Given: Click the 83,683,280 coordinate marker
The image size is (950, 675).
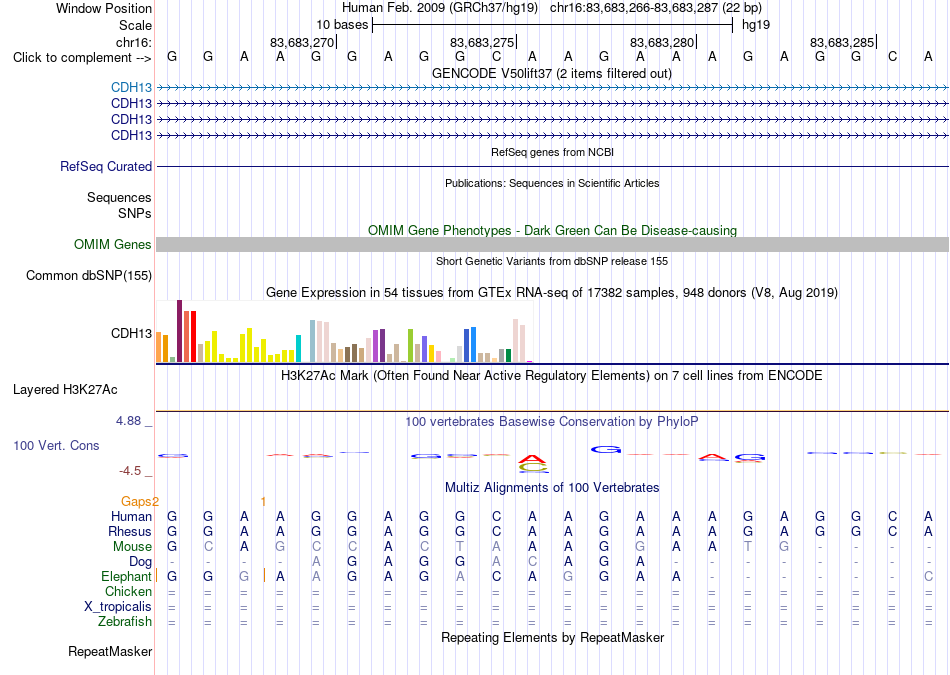Looking at the screenshot, I should pos(662,42).
